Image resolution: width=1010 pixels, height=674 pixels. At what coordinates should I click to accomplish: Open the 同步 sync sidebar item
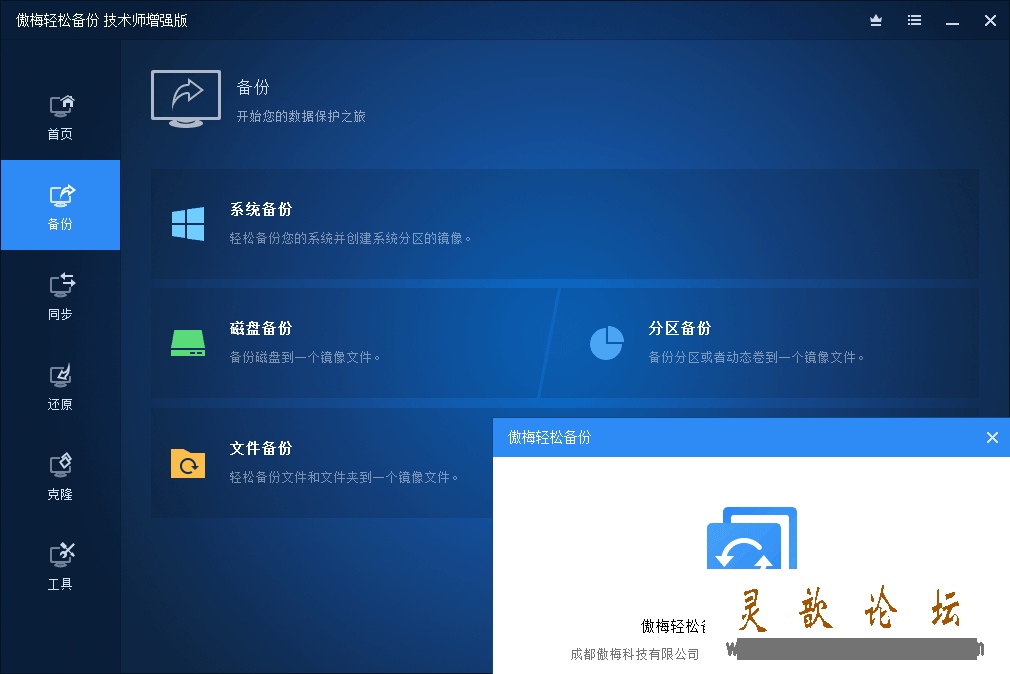[x=61, y=296]
